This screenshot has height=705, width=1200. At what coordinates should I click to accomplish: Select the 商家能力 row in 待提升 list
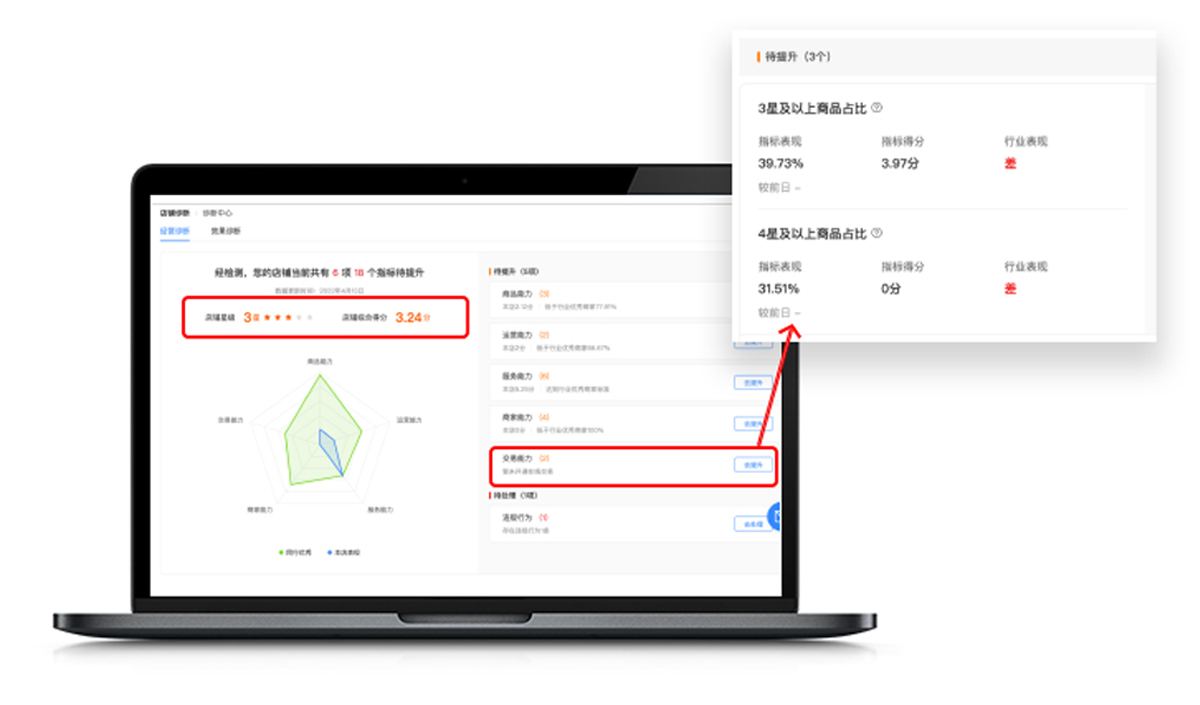633,423
